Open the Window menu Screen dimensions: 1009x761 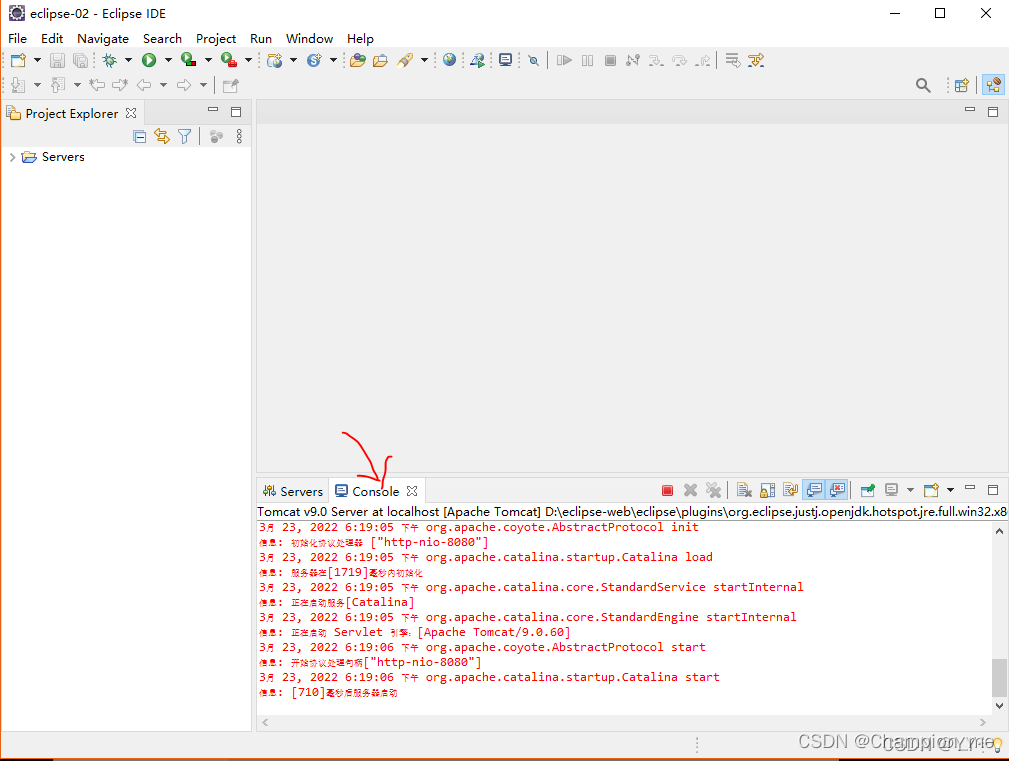pyautogui.click(x=310, y=39)
